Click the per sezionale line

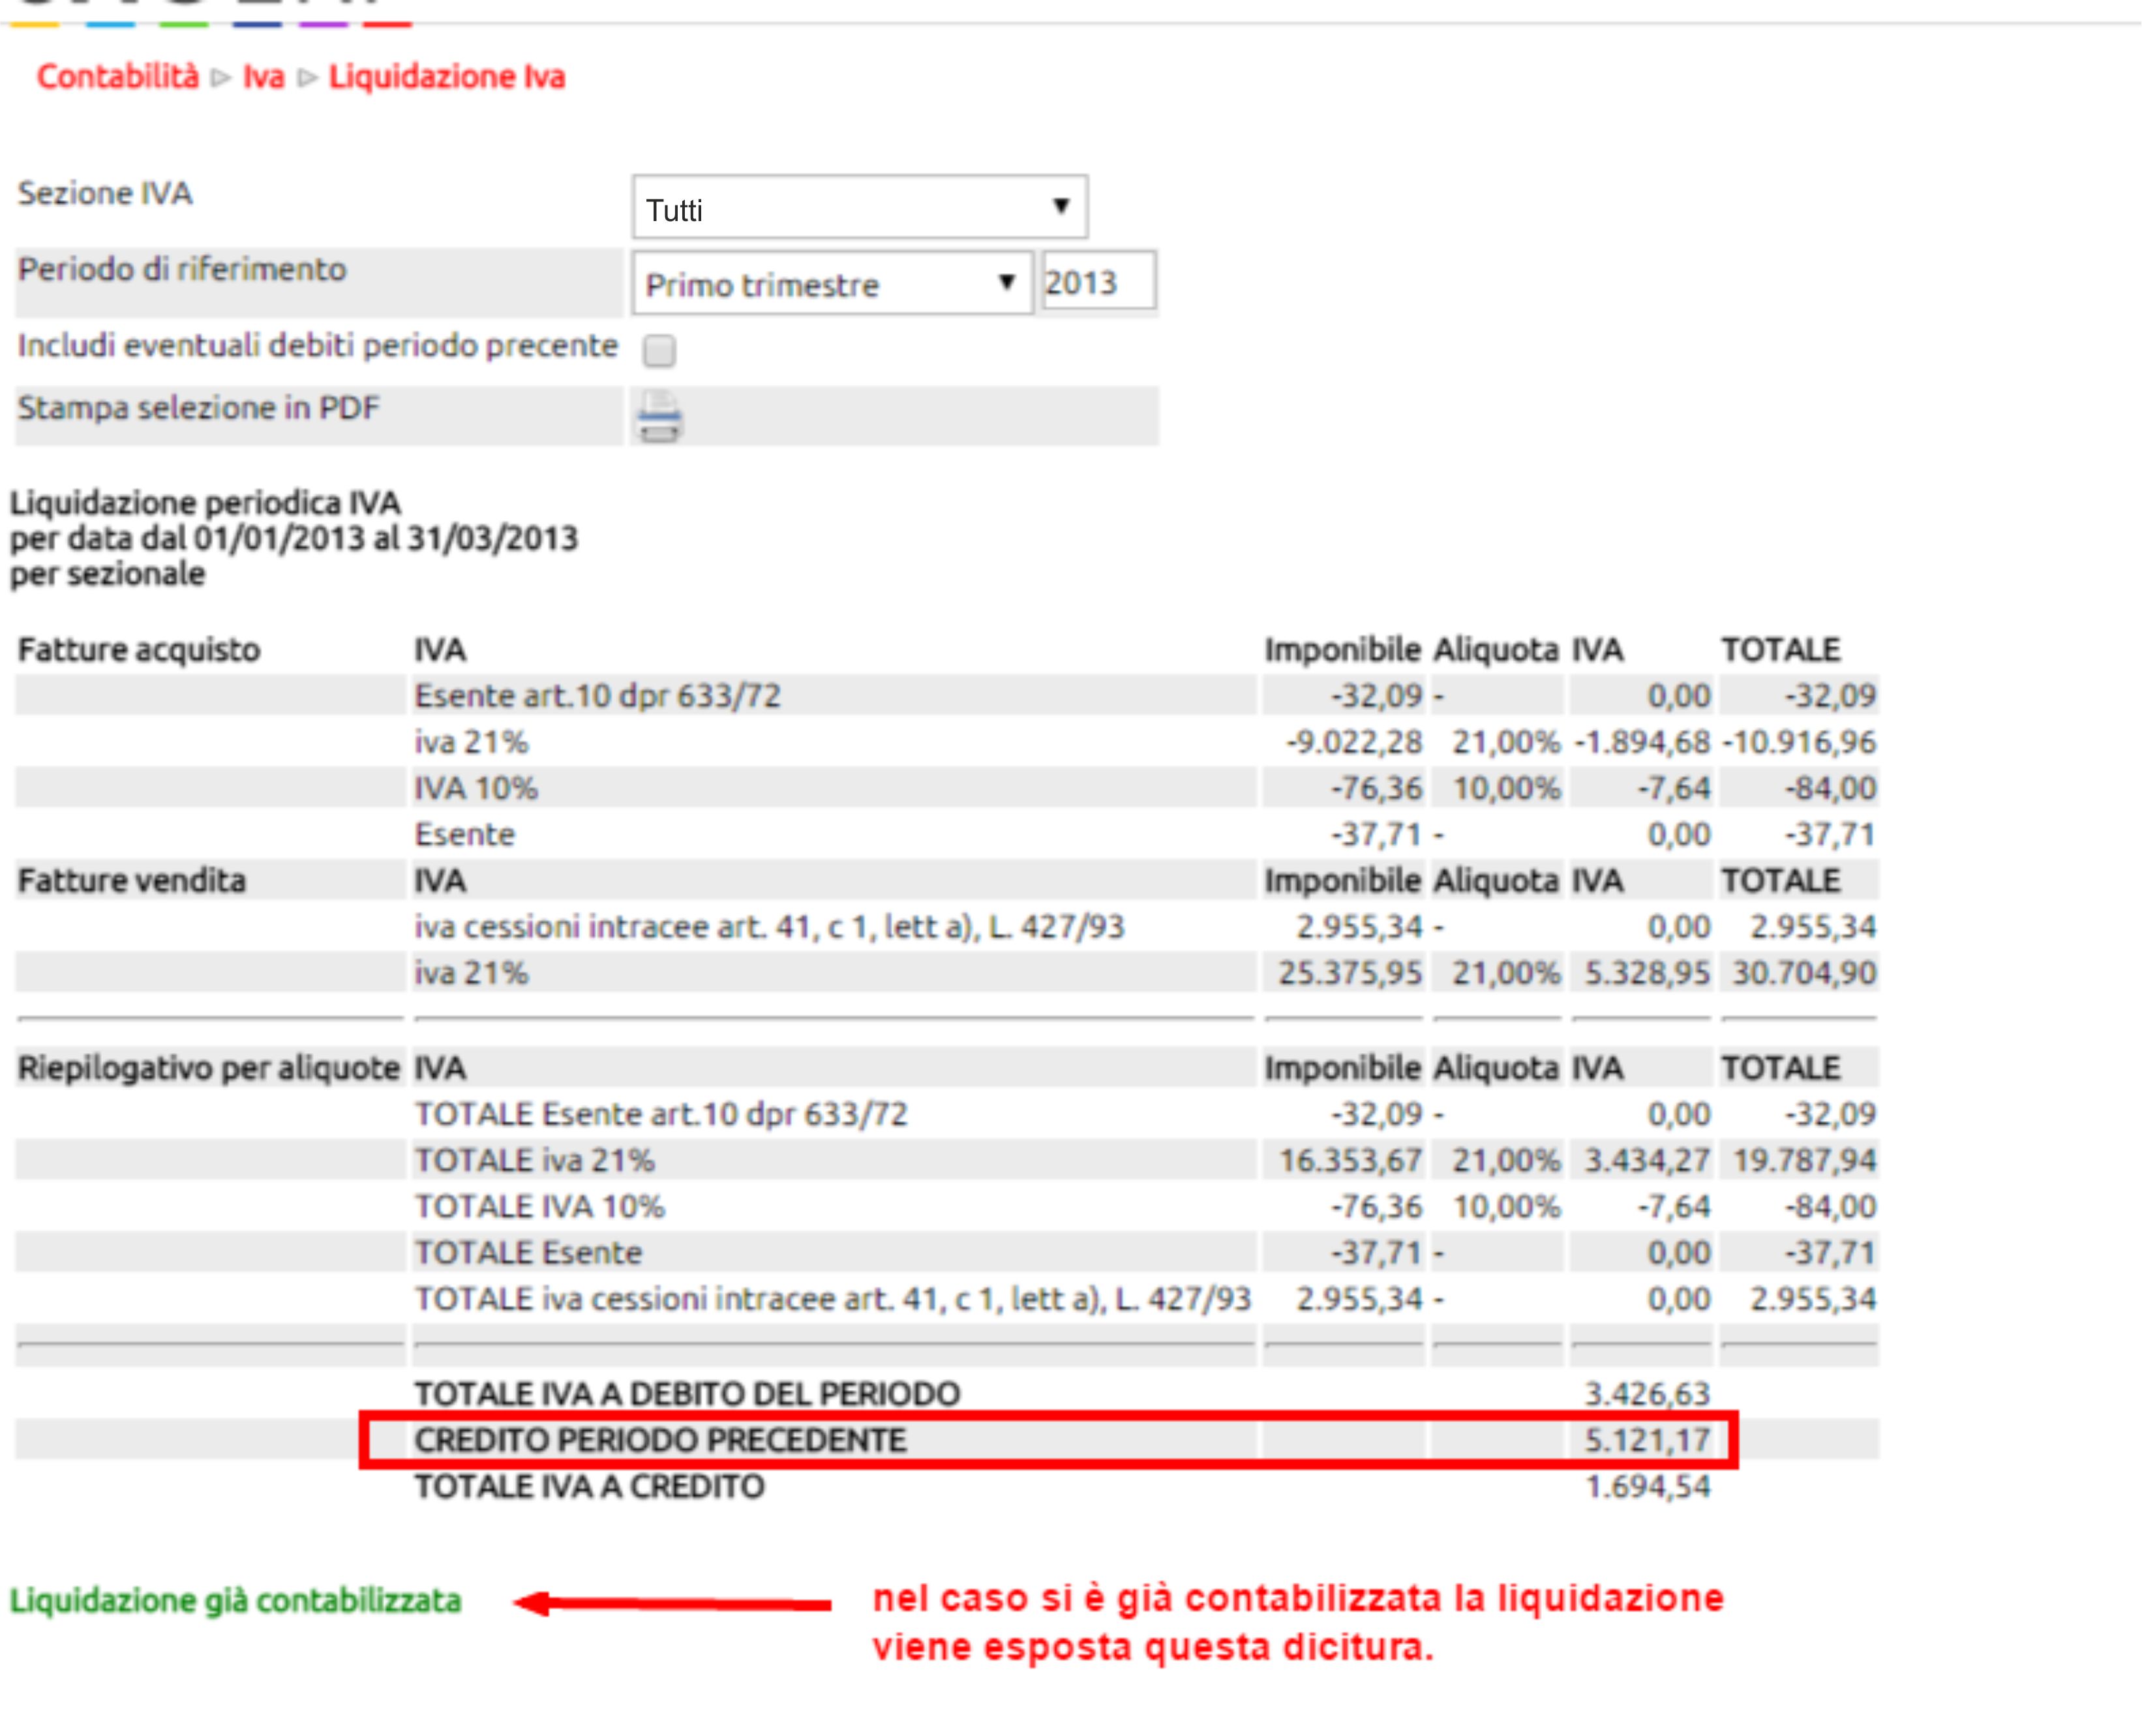click(108, 575)
